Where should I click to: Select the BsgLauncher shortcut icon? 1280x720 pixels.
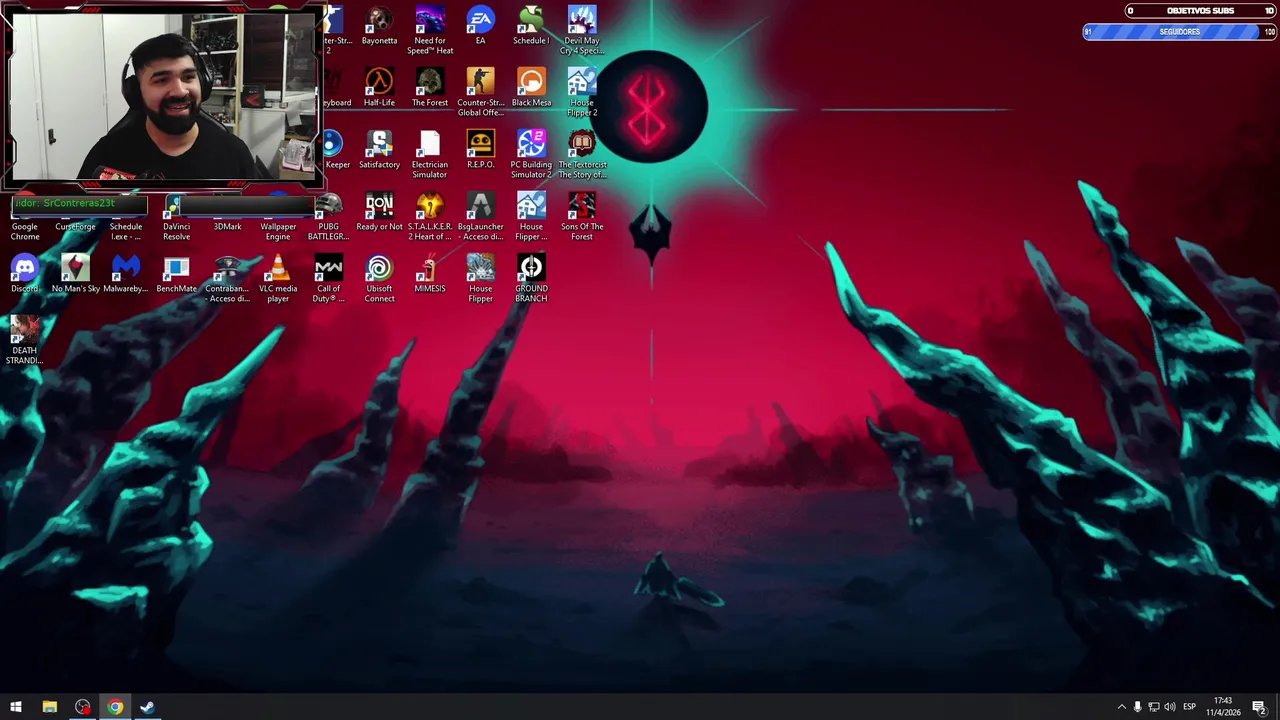point(480,216)
